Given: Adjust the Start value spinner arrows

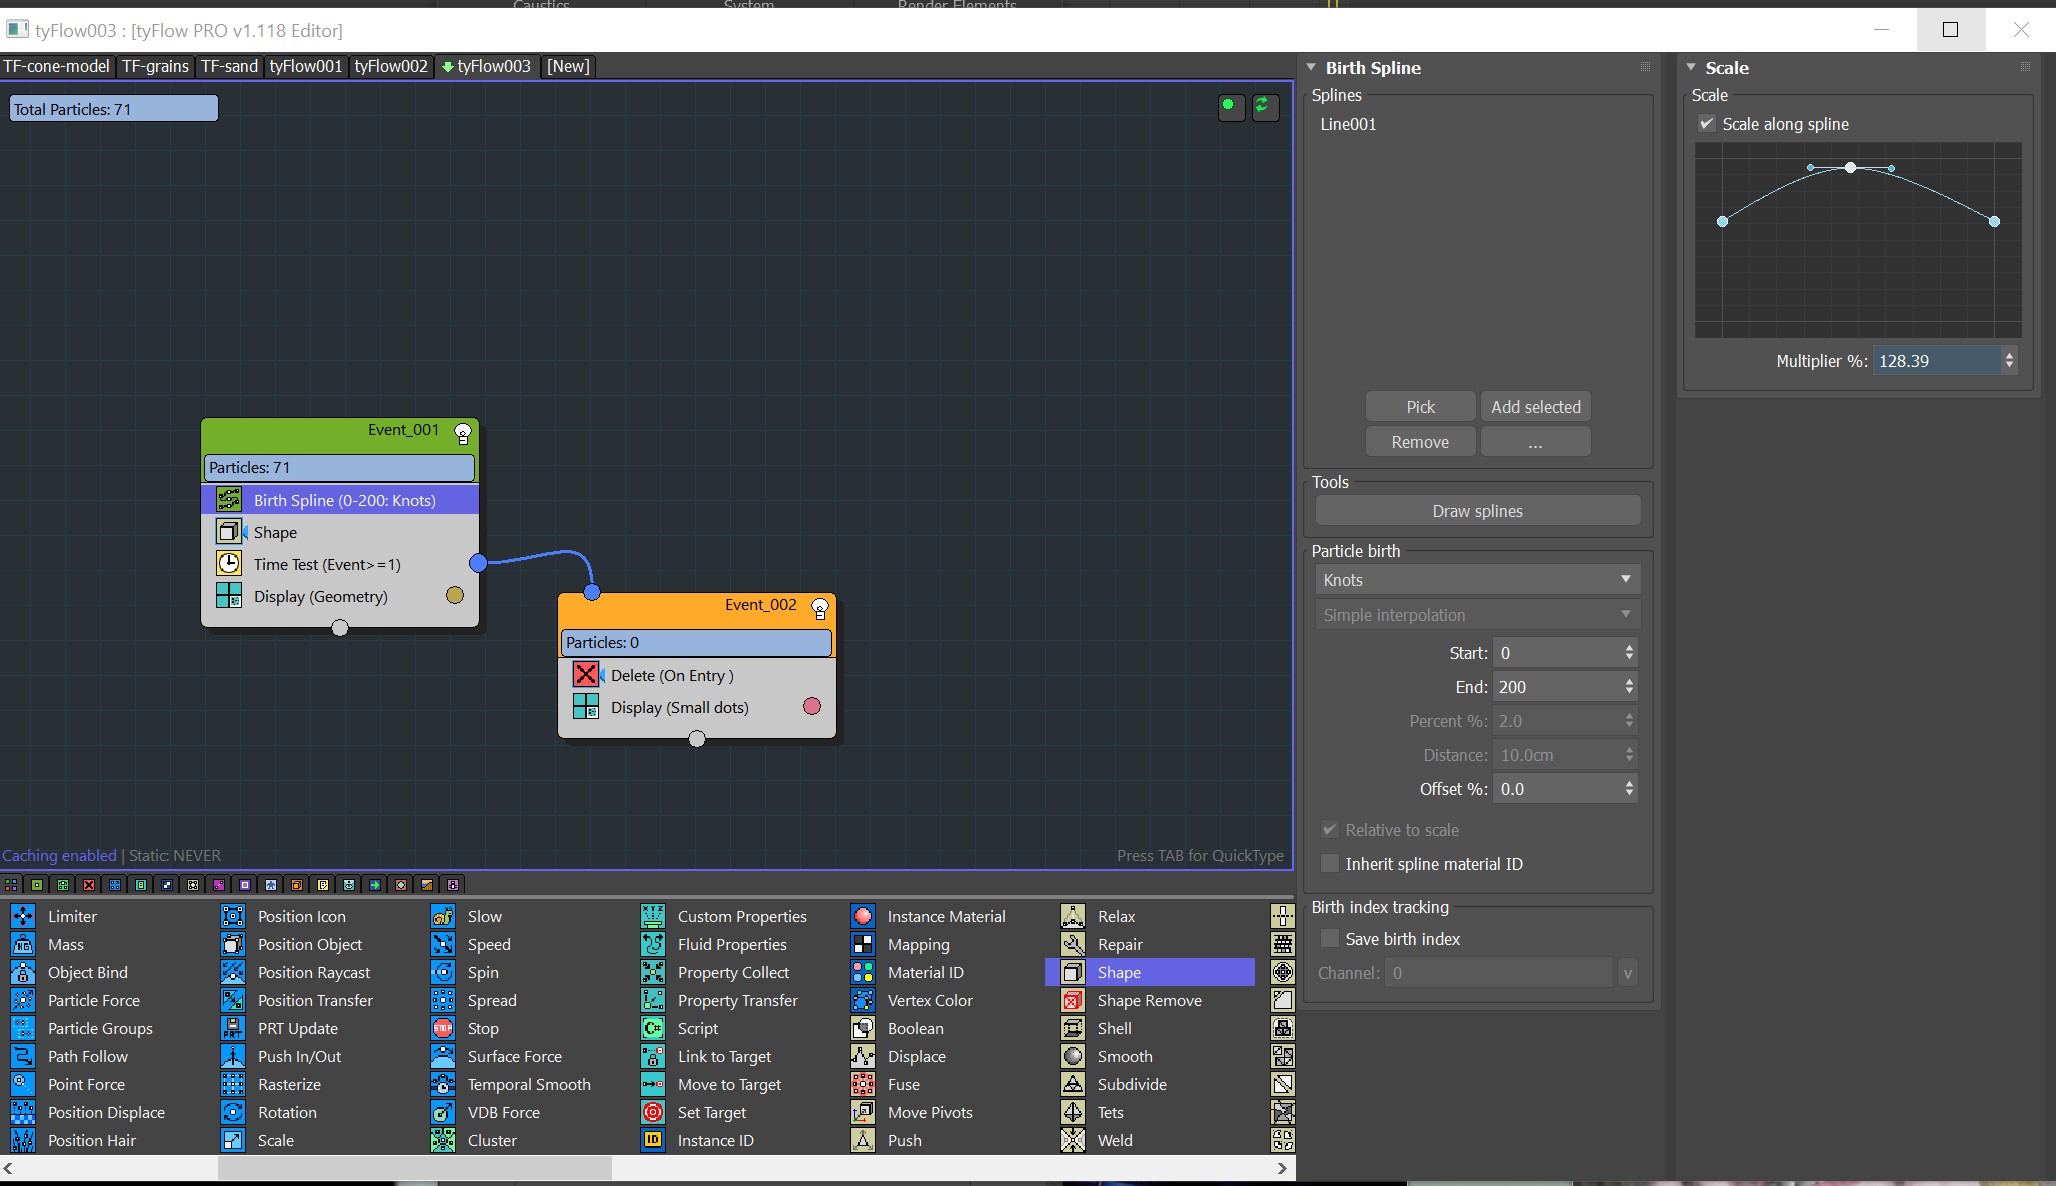Looking at the screenshot, I should click(x=1629, y=652).
